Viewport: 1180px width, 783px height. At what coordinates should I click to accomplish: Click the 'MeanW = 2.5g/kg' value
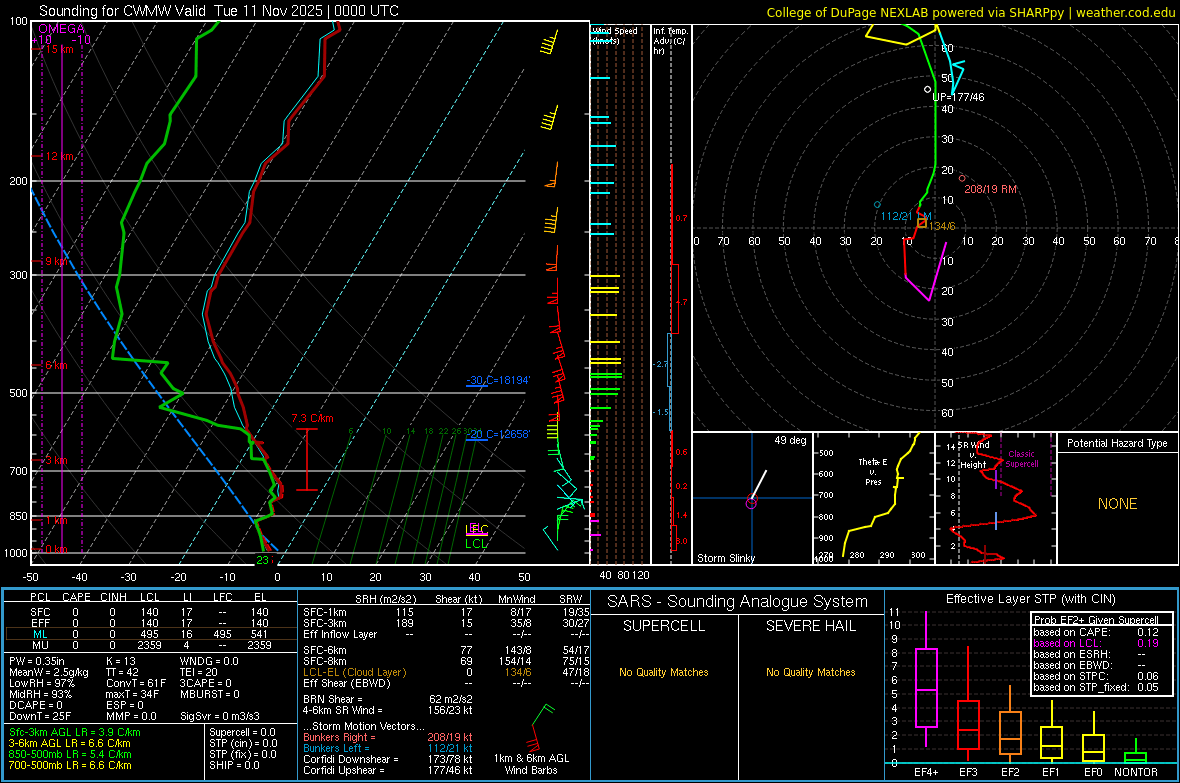(49, 672)
